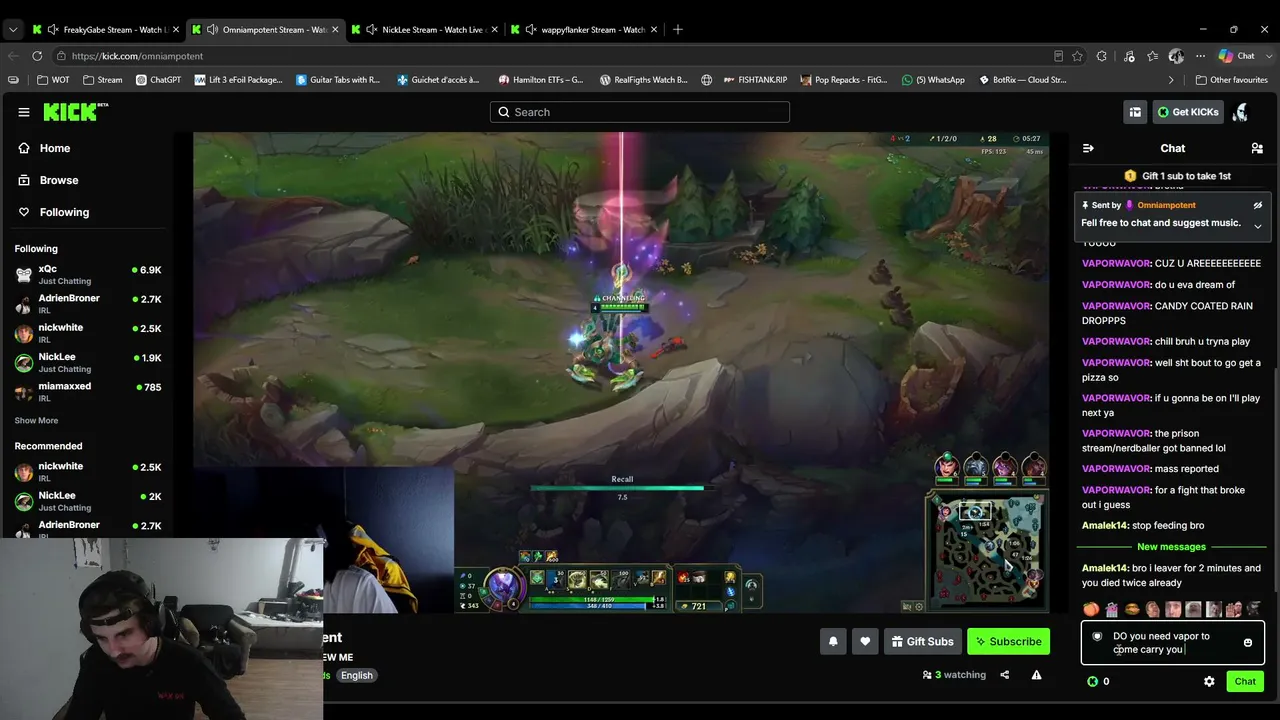The image size is (1280, 720).
Task: Reload the page with the refresh icon
Action: point(37,56)
